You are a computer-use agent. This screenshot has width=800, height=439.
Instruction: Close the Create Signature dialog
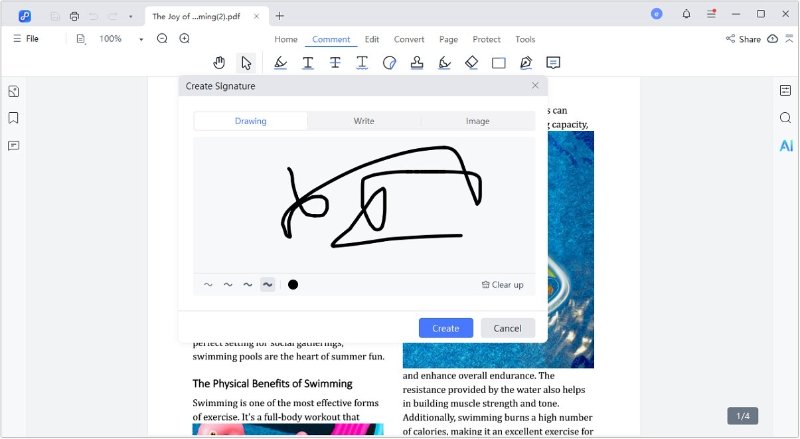point(535,85)
